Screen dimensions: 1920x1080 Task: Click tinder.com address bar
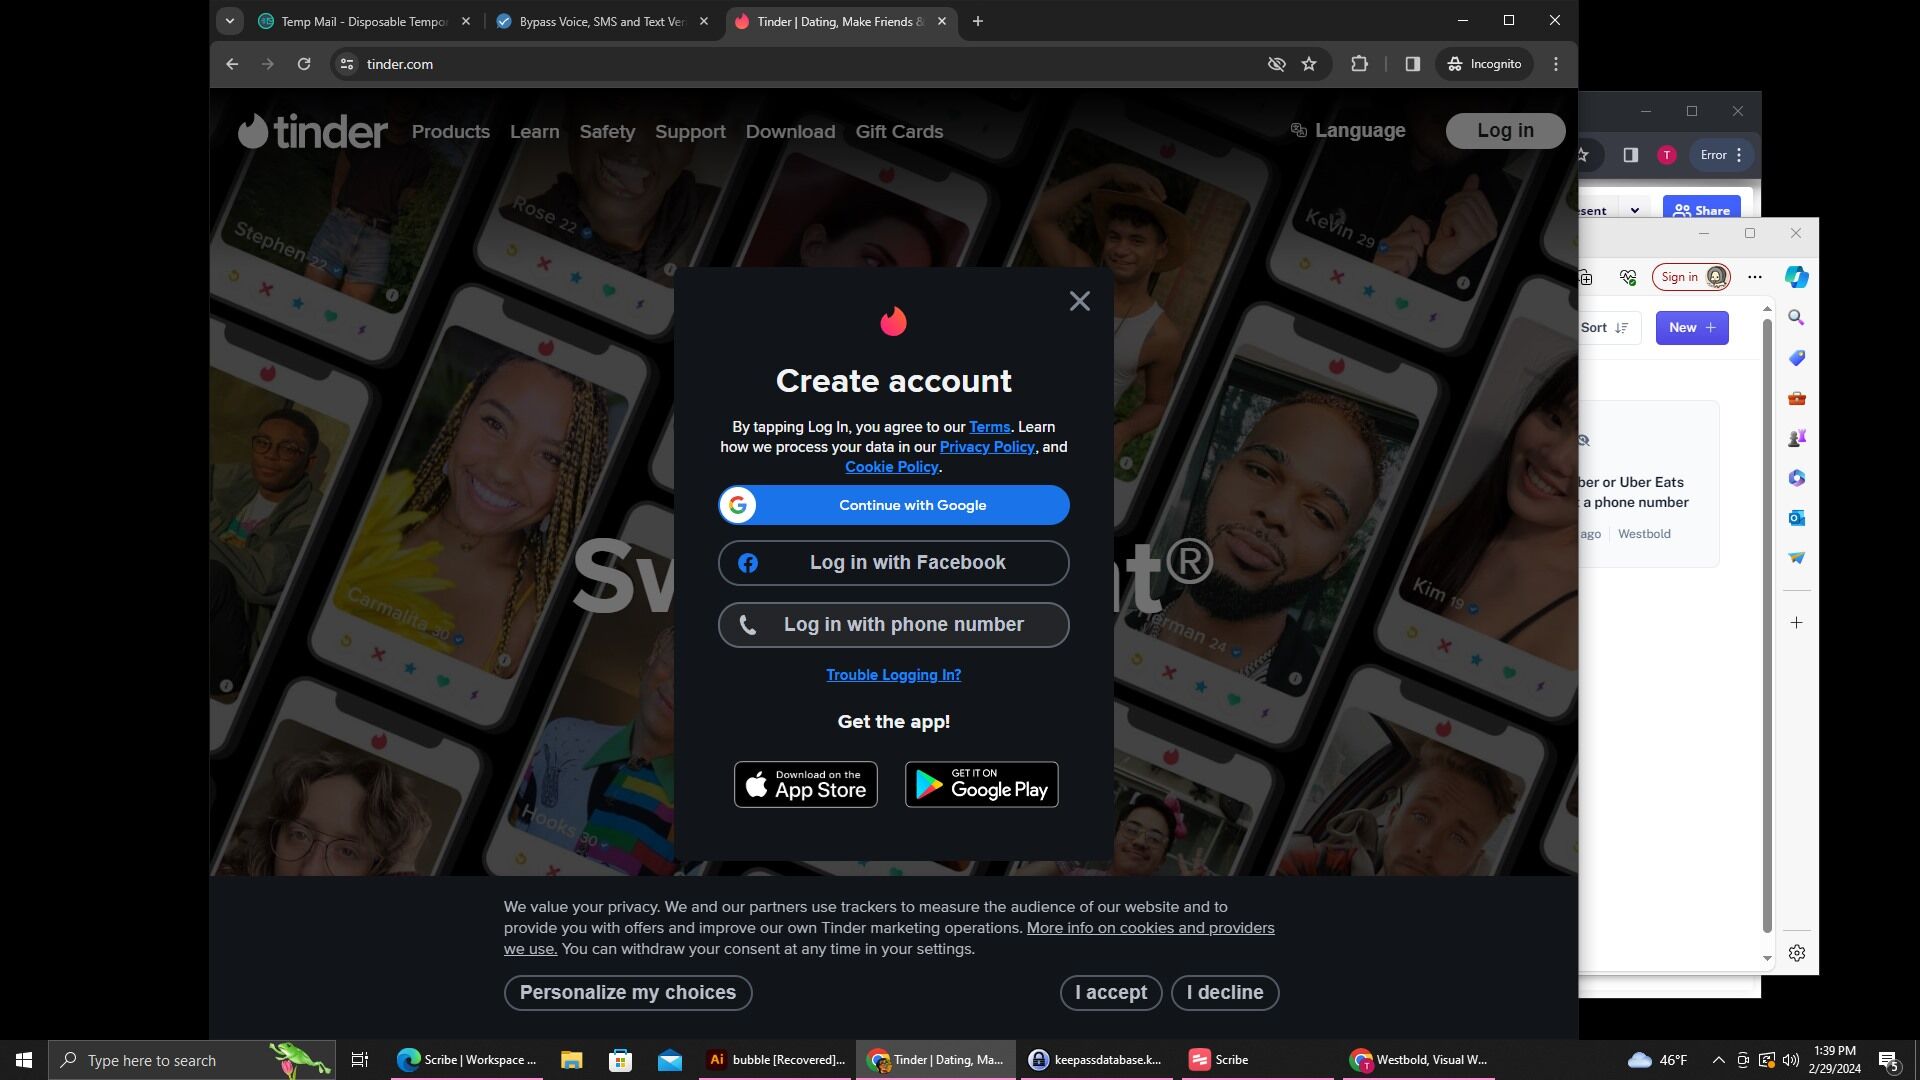click(800, 64)
